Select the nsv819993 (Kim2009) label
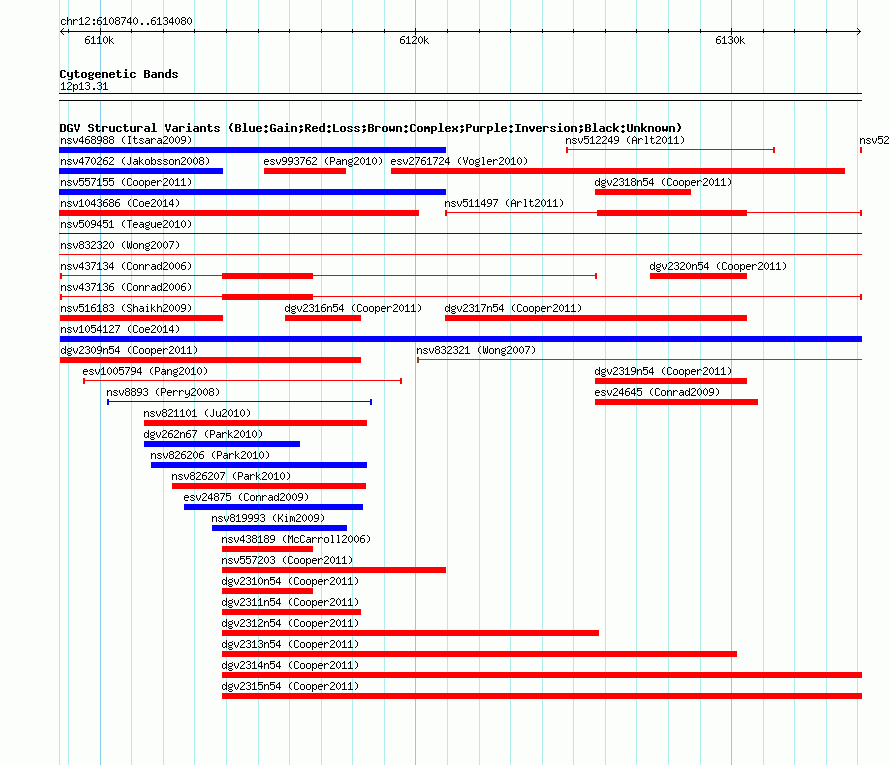 pyautogui.click(x=268, y=518)
